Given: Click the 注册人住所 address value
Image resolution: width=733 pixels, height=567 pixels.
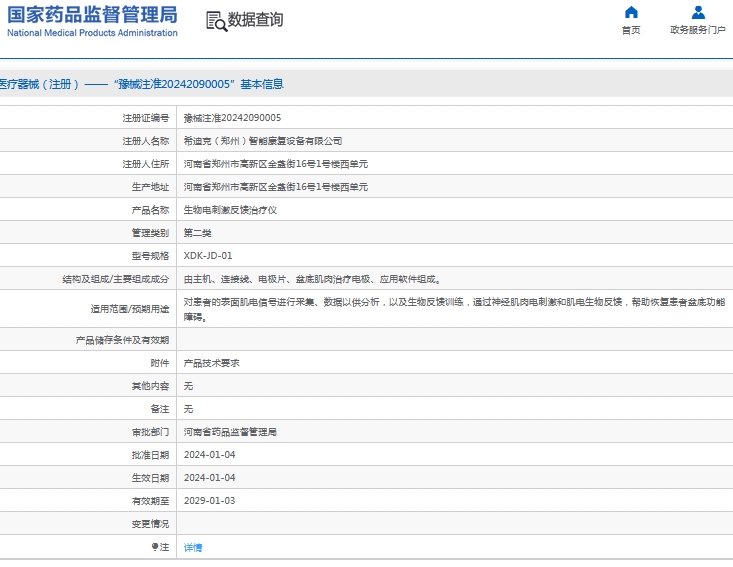Looking at the screenshot, I should point(276,164).
